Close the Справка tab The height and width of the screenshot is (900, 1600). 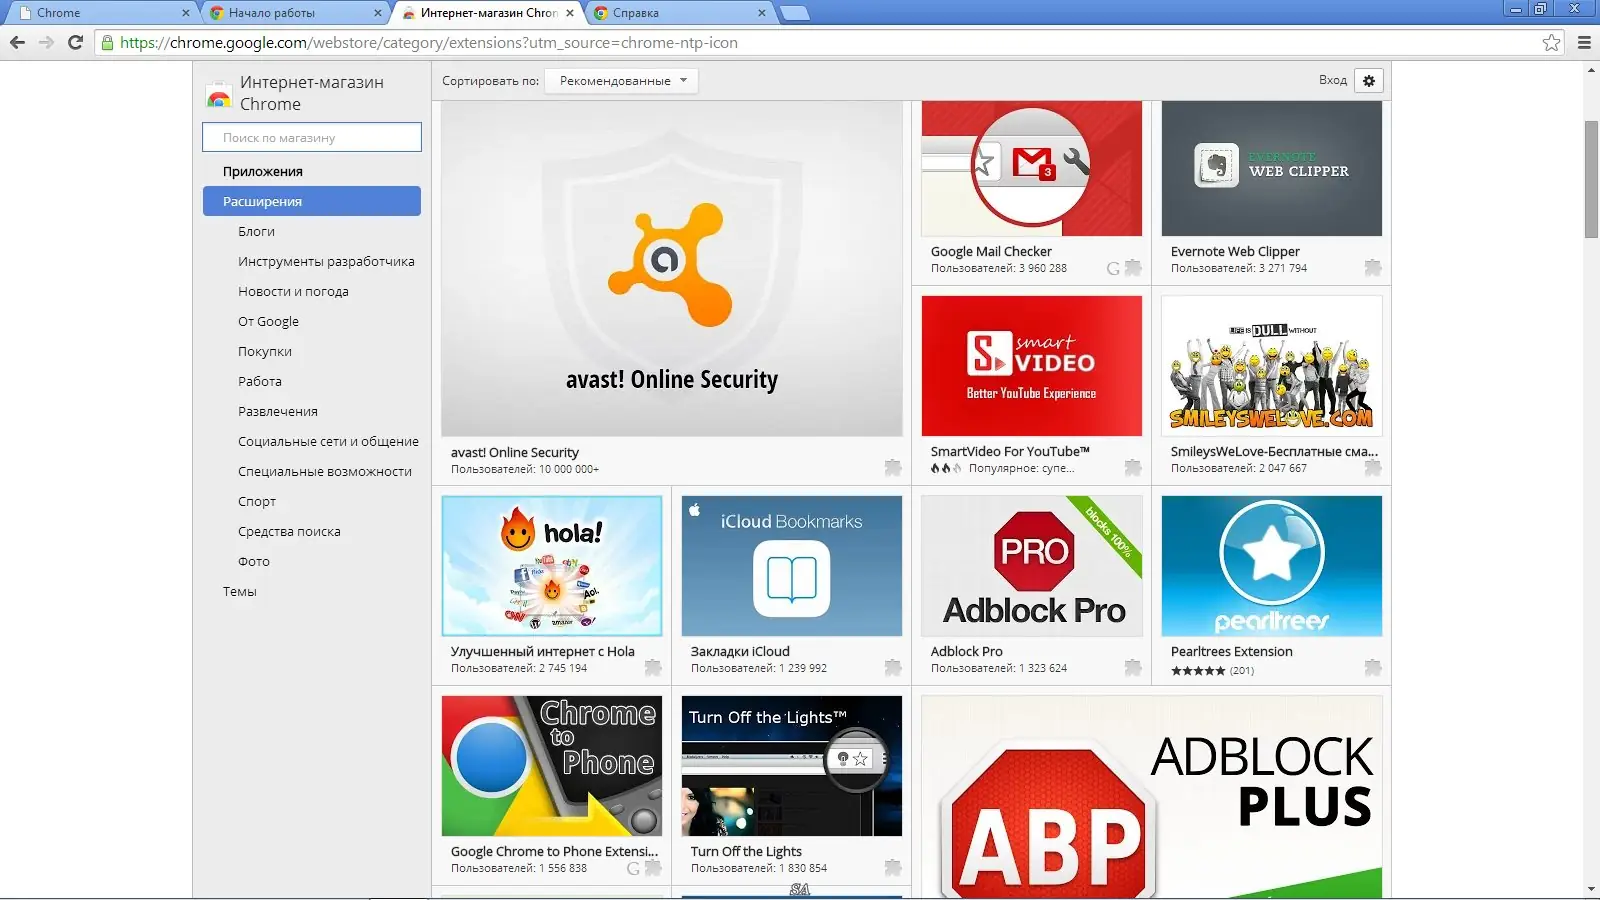(762, 13)
